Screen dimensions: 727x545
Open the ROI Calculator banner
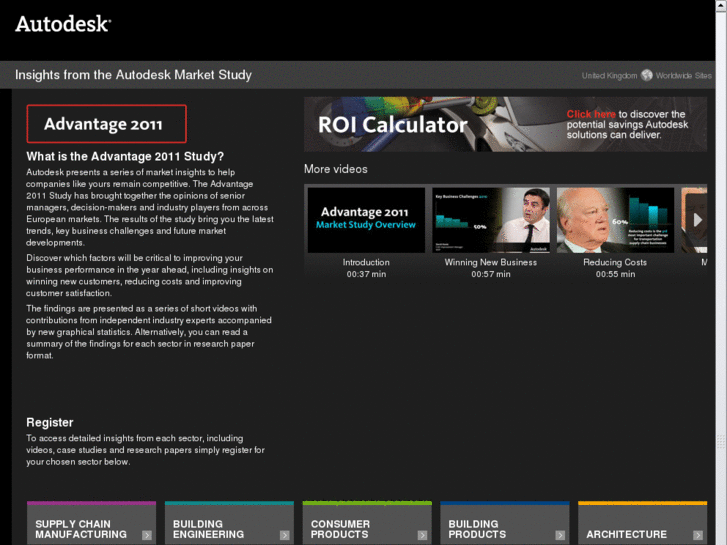[x=505, y=124]
